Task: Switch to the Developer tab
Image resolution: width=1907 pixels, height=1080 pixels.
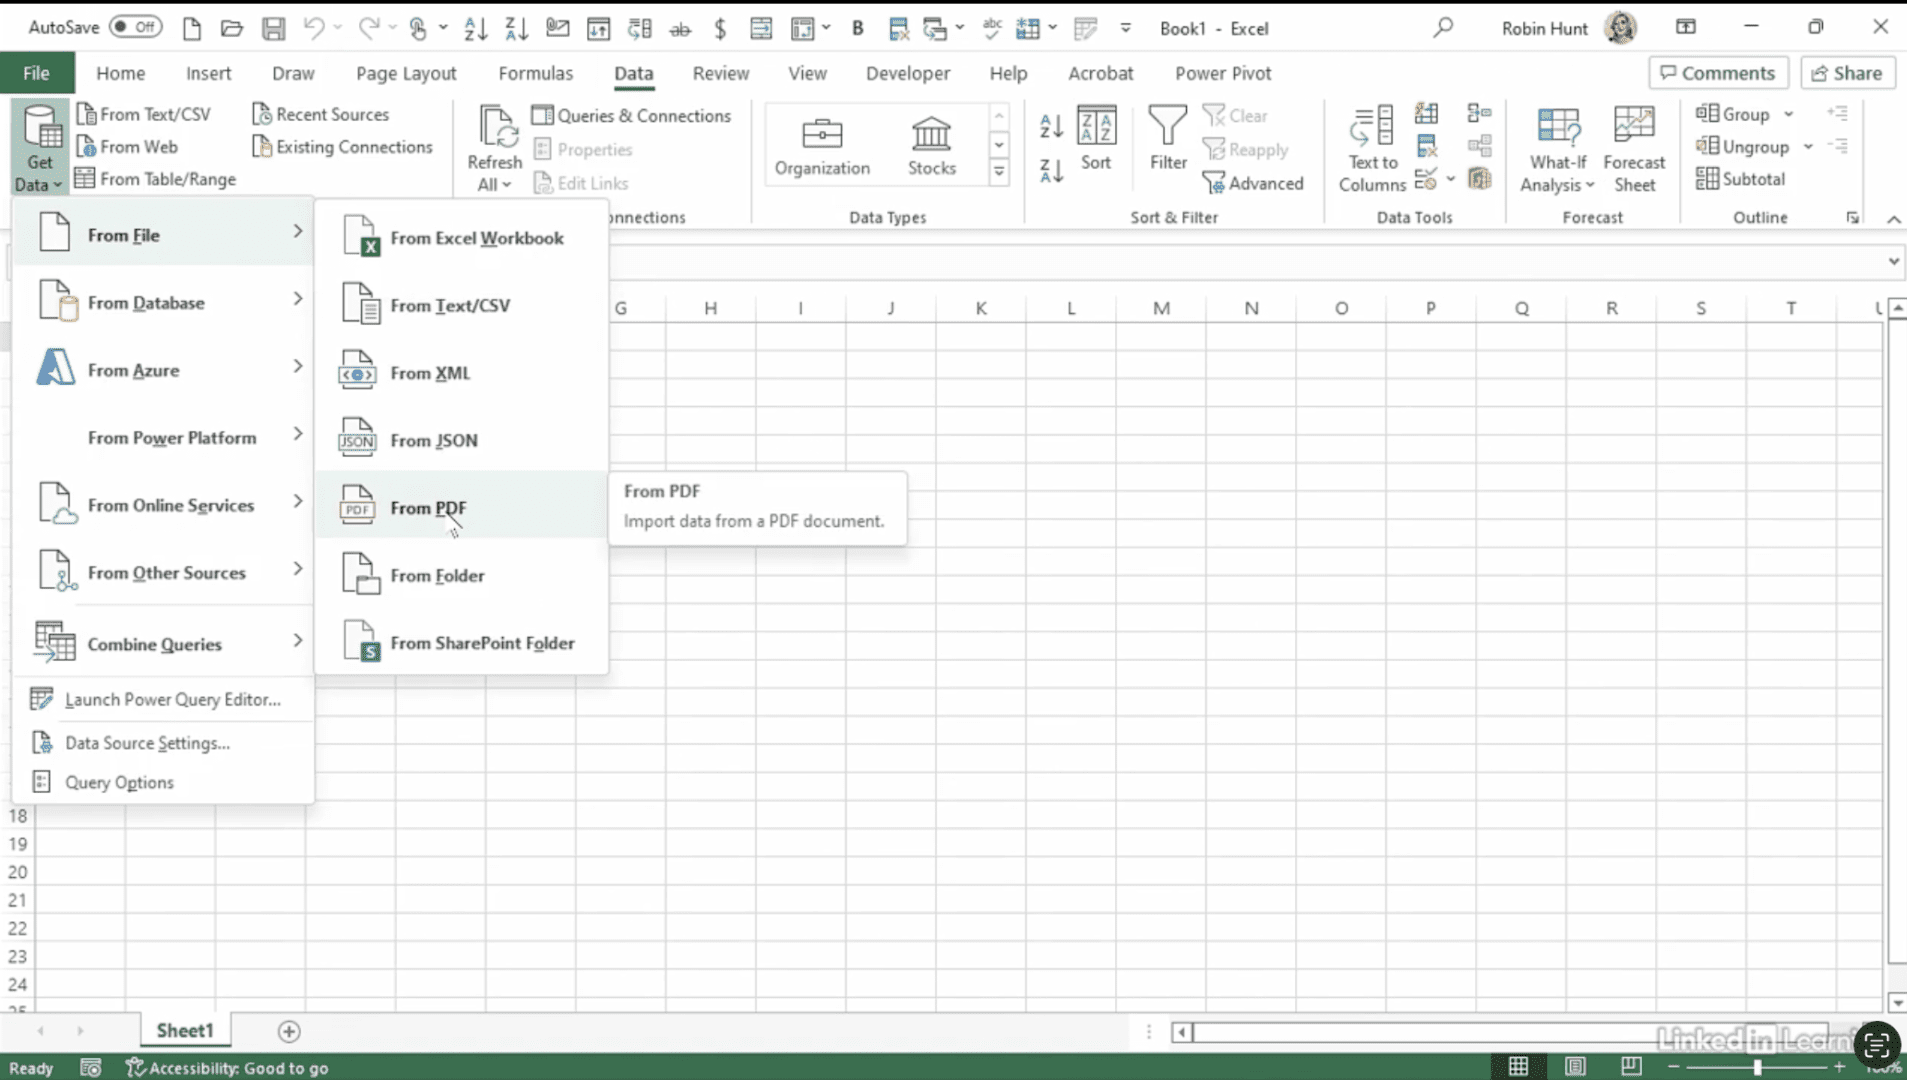Action: click(x=907, y=73)
